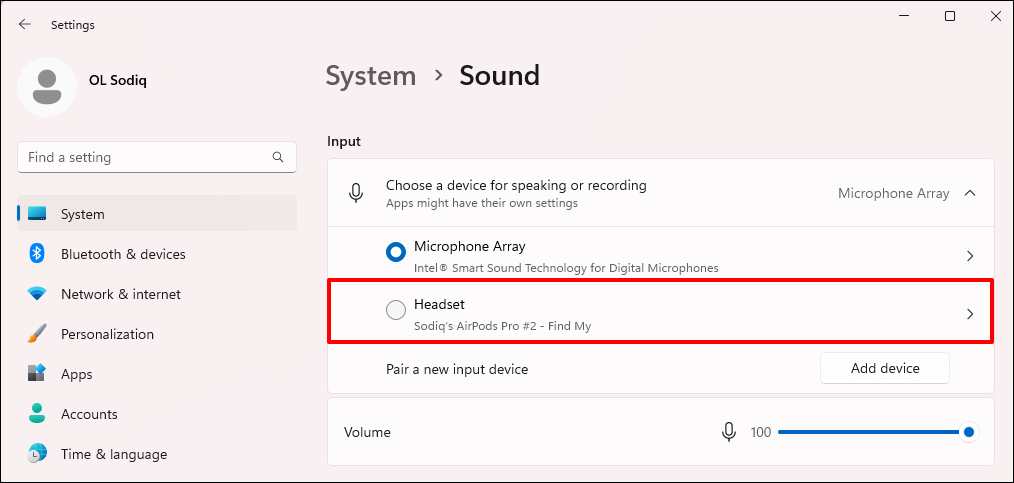The height and width of the screenshot is (483, 1014).
Task: Open Headset properties chevron
Action: tap(969, 314)
